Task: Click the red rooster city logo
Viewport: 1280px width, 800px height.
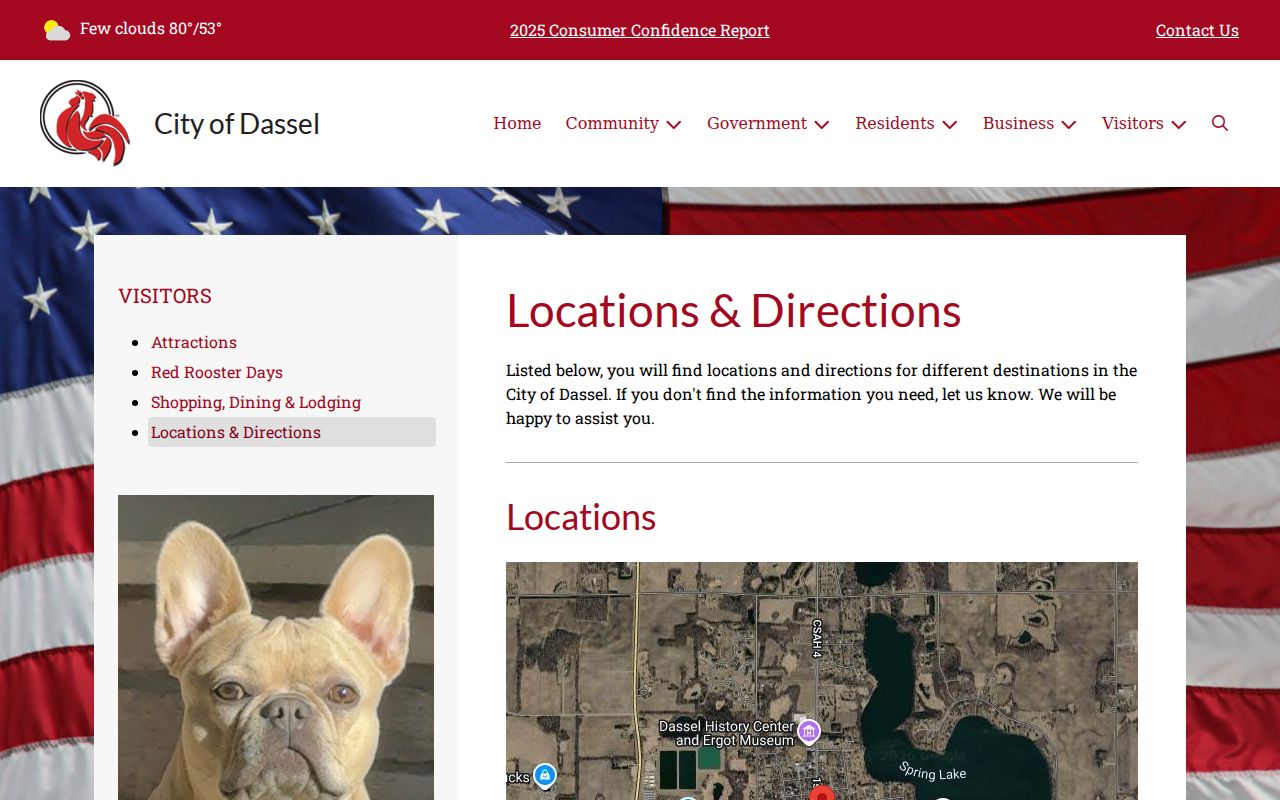Action: tap(85, 123)
